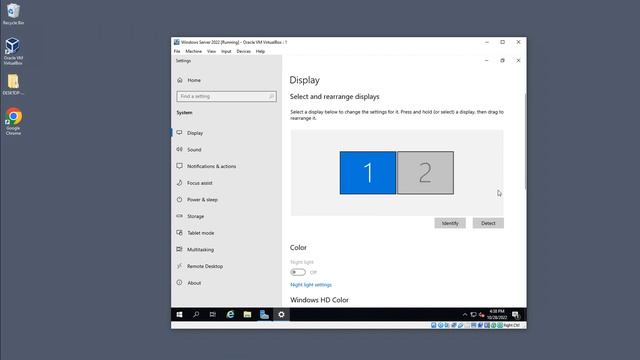640x360 pixels.
Task: Select the DESKTOP folder icon on the desktop
Action: [13, 84]
